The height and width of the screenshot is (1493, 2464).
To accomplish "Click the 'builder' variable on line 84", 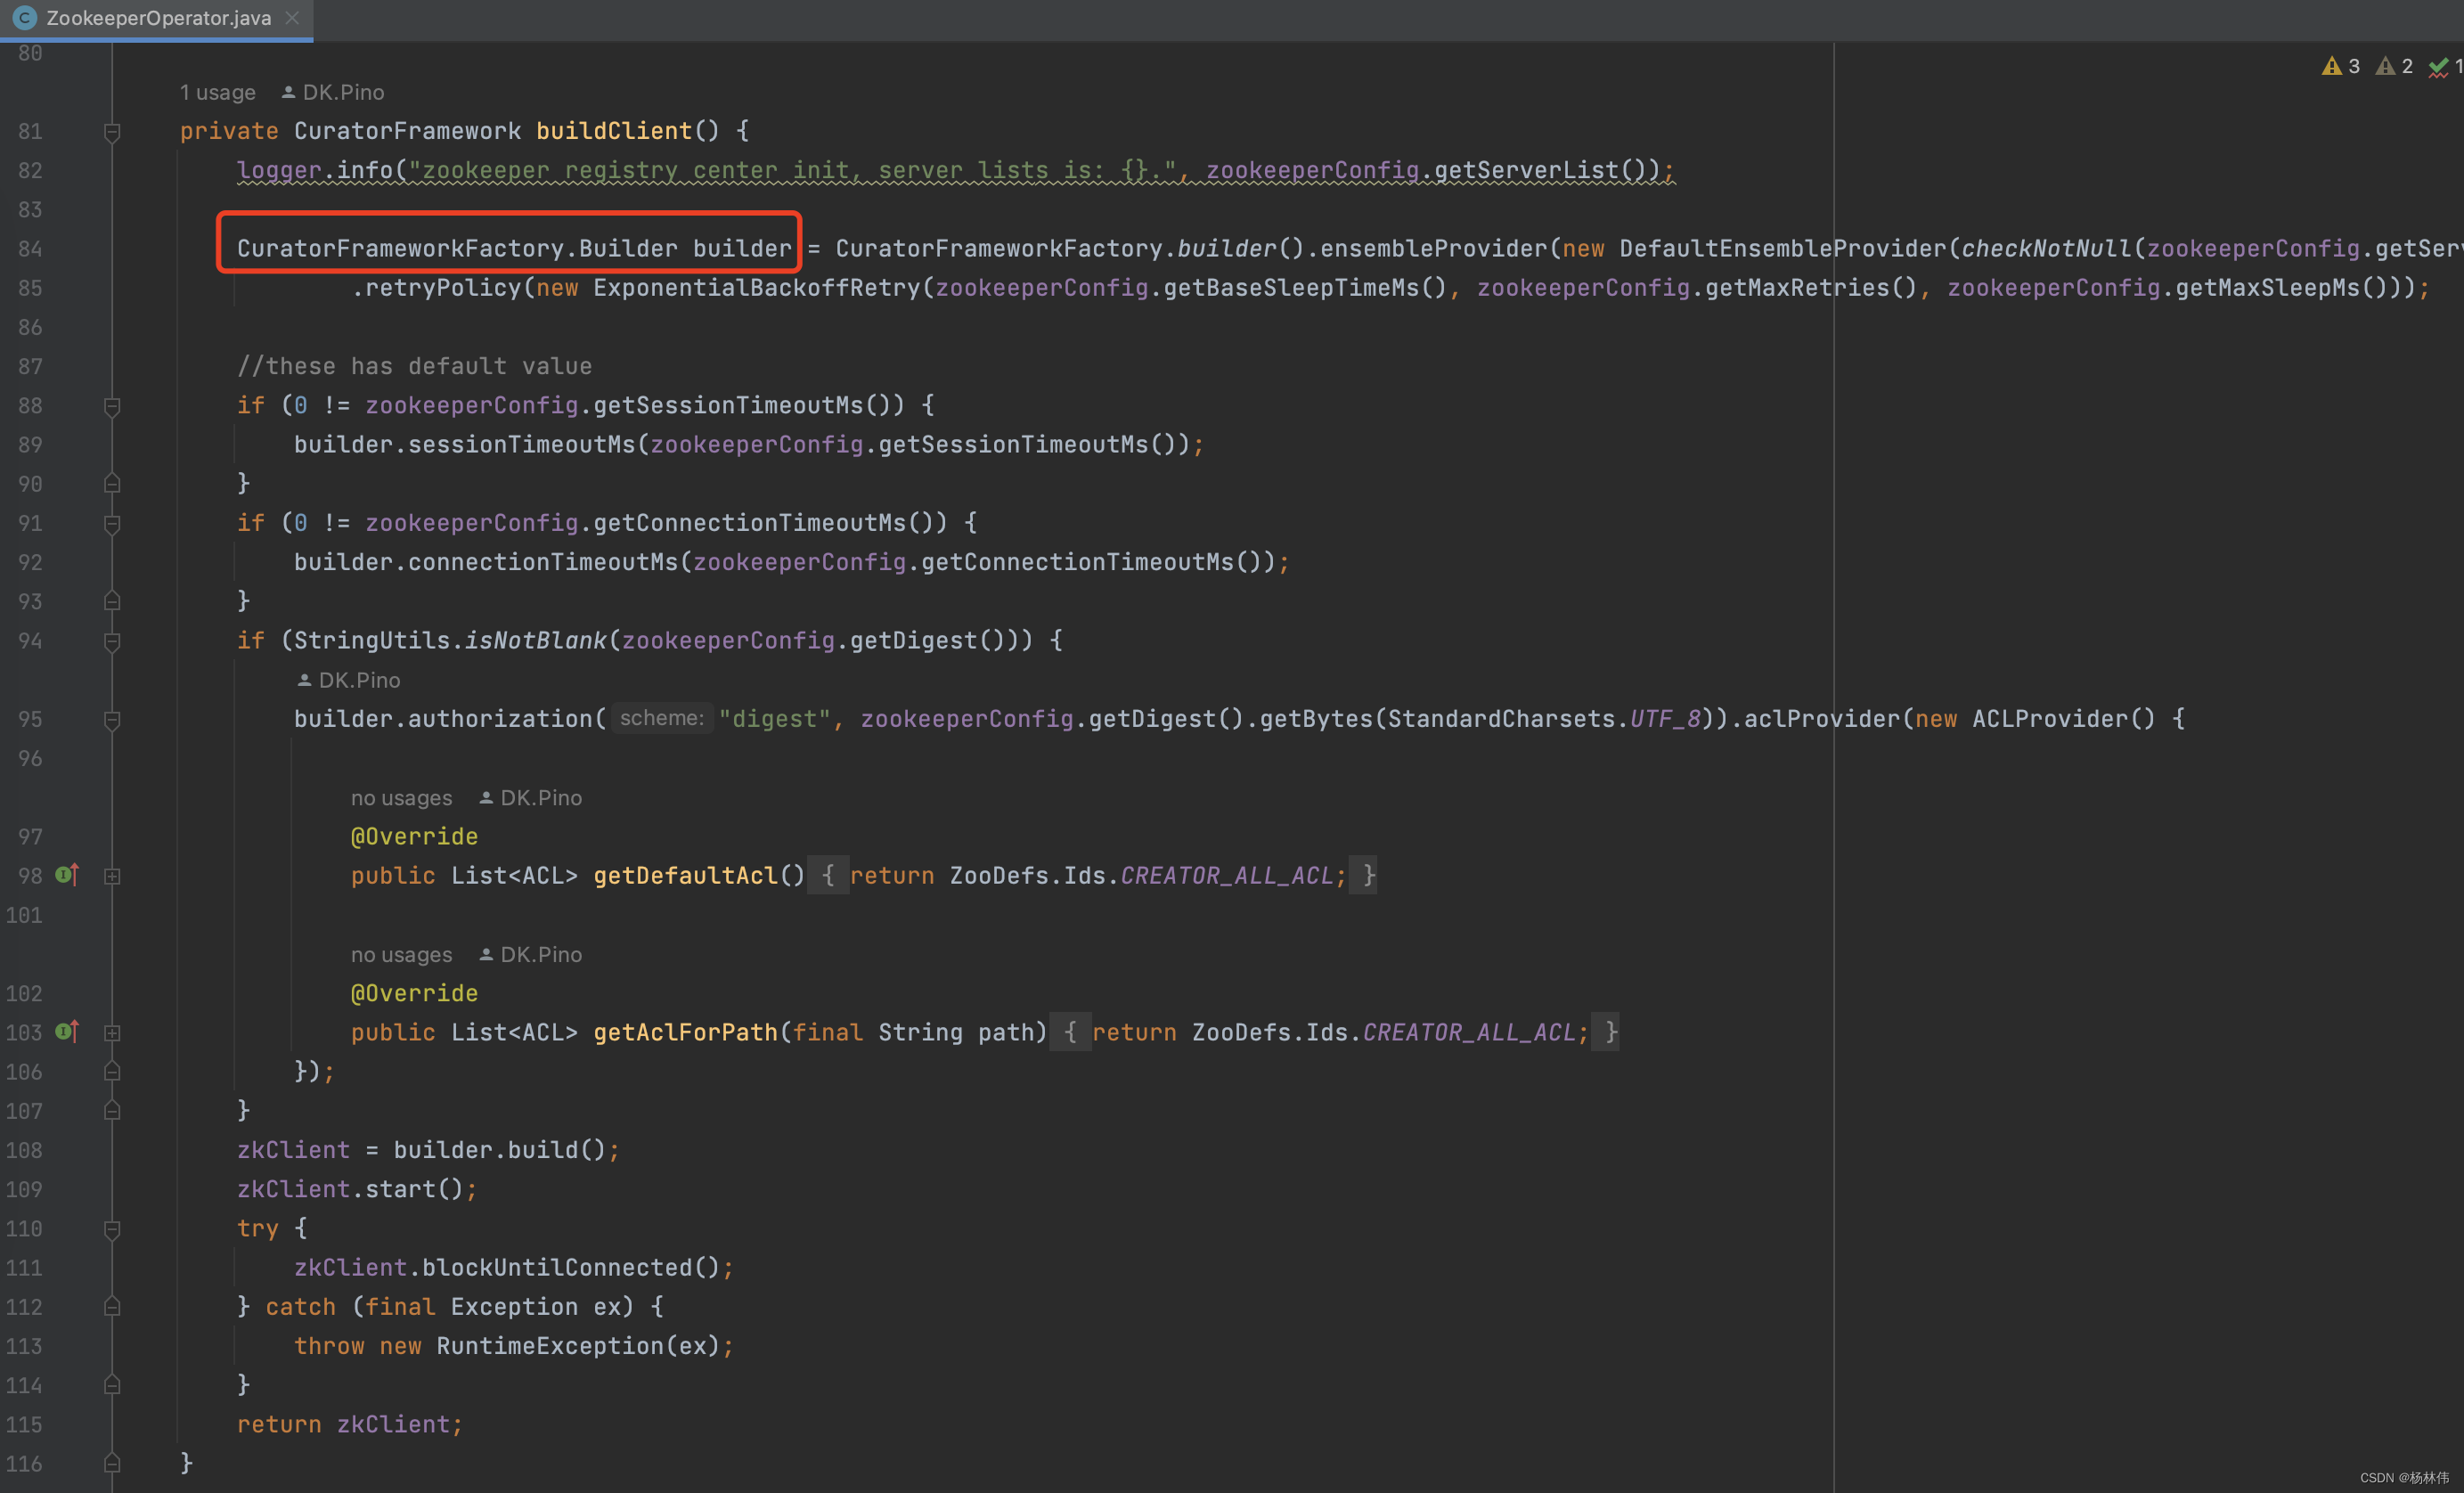I will pyautogui.click(x=742, y=248).
